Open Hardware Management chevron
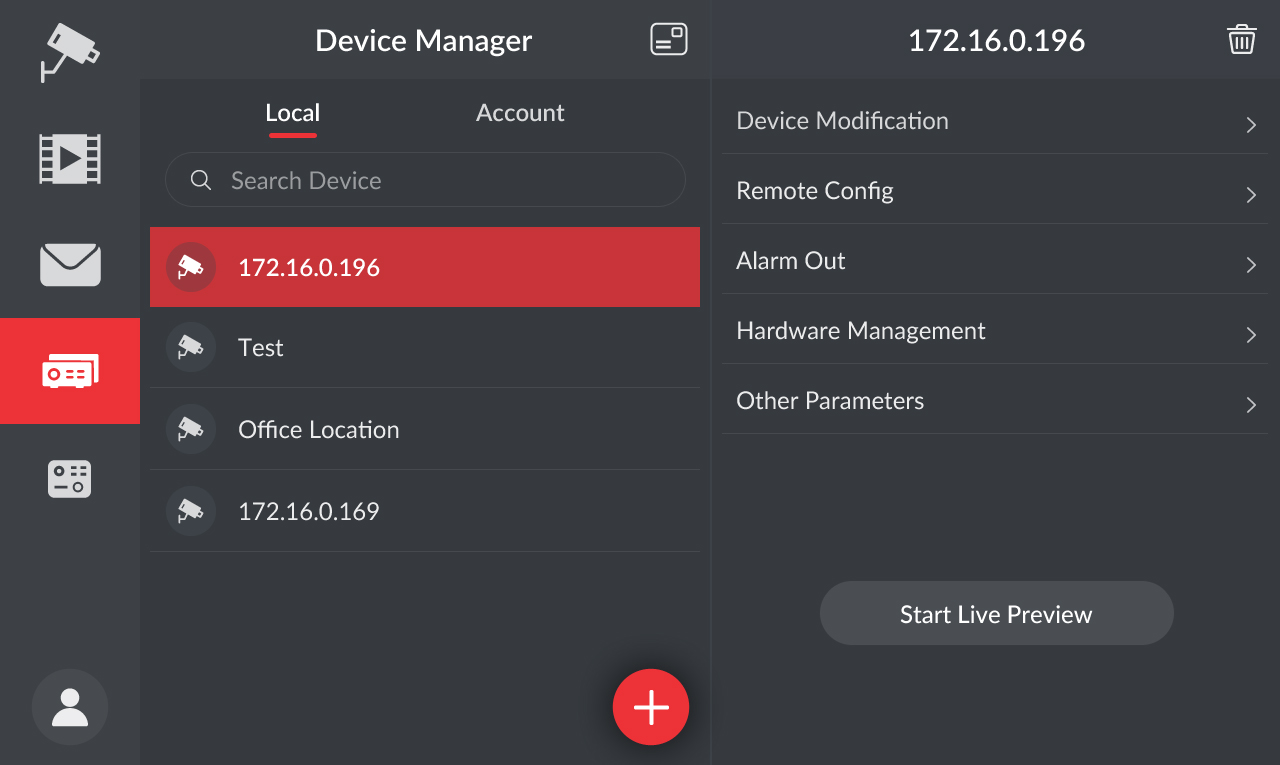 (1250, 334)
